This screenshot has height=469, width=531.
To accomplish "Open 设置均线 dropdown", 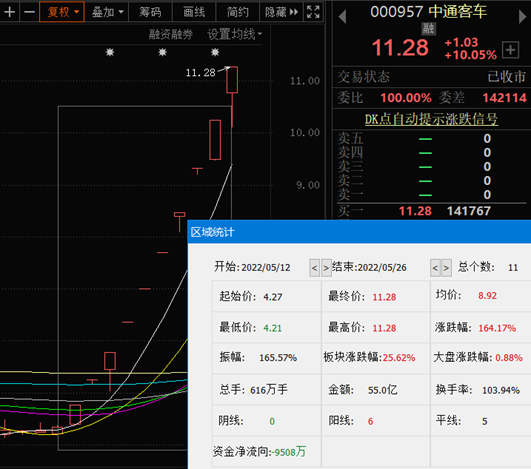I will point(235,34).
